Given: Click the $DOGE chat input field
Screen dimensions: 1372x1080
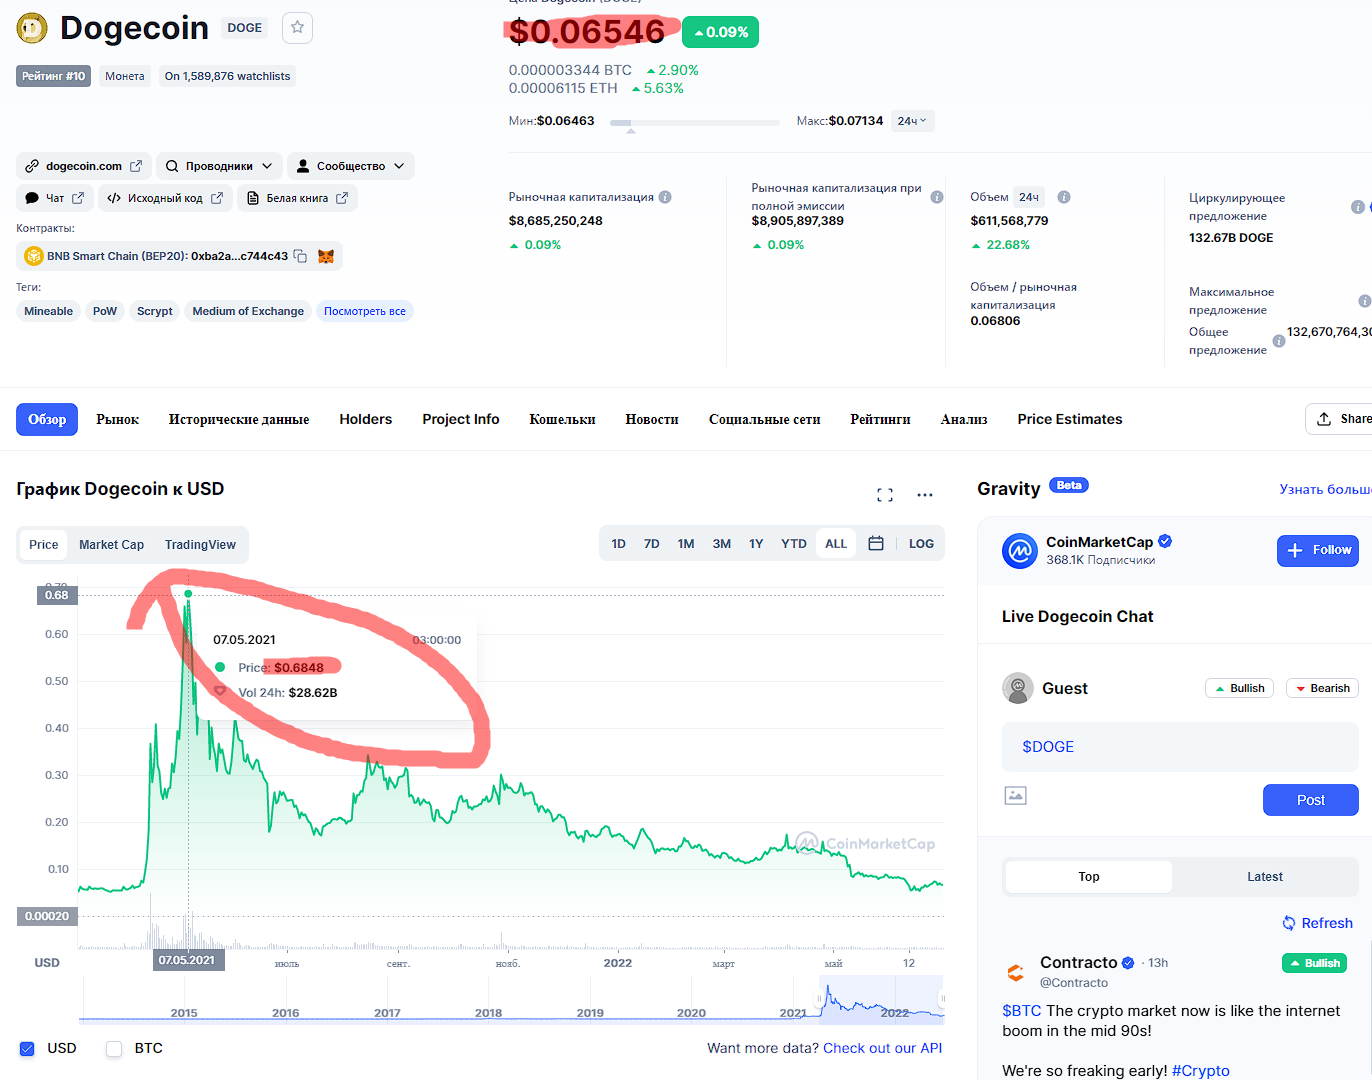Looking at the screenshot, I should pos(1180,747).
